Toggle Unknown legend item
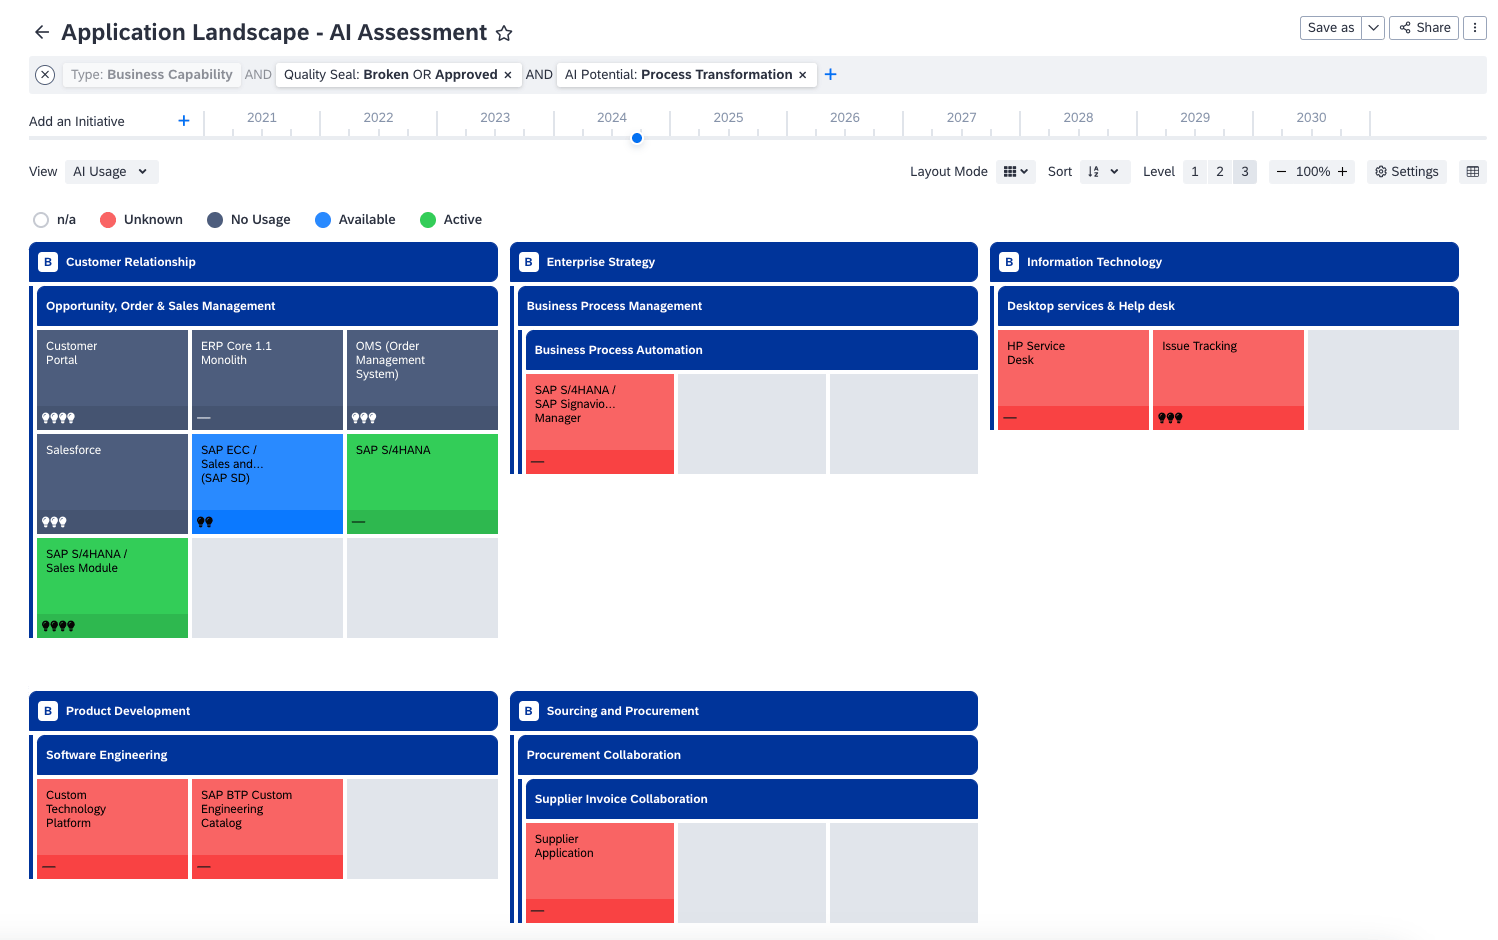 click(x=141, y=220)
